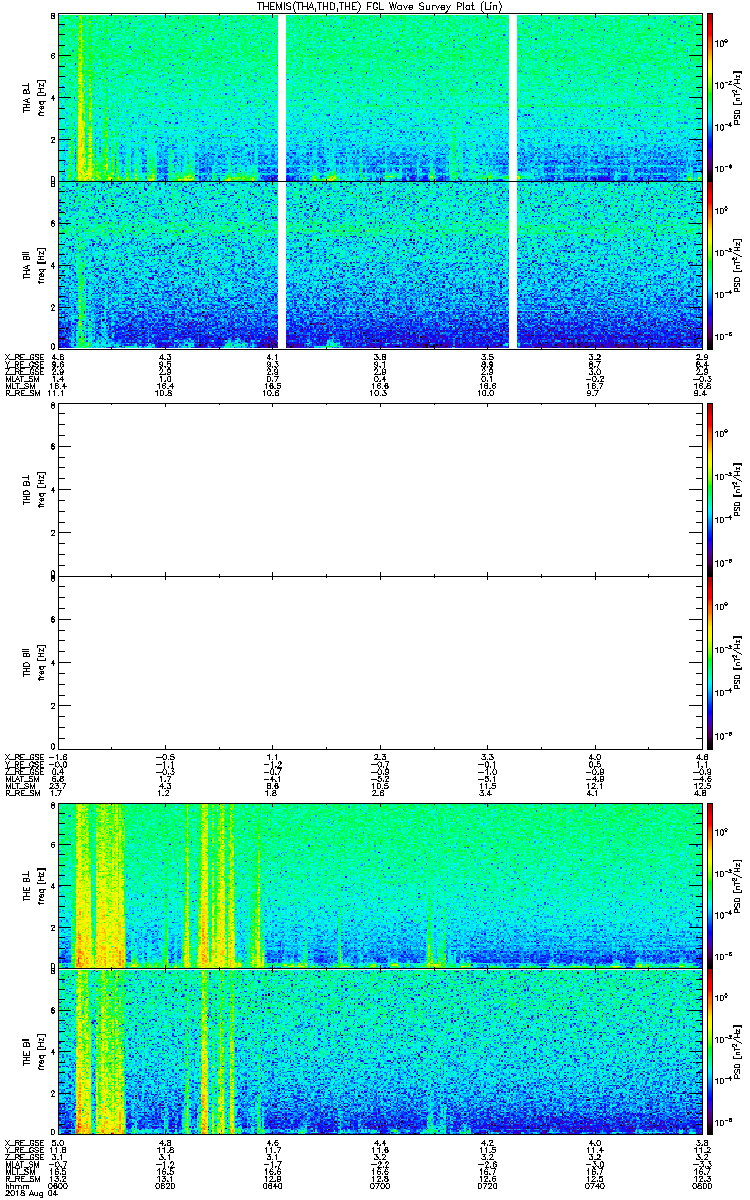Viewport: 750px width, 1200px height.
Task: Click the empty THD B|| plot panel
Action: click(382, 661)
